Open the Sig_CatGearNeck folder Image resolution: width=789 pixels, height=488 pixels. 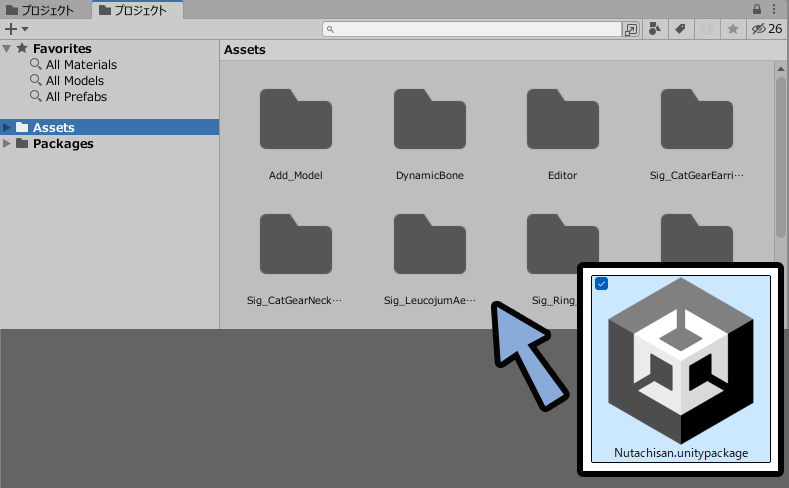pyautogui.click(x=296, y=244)
